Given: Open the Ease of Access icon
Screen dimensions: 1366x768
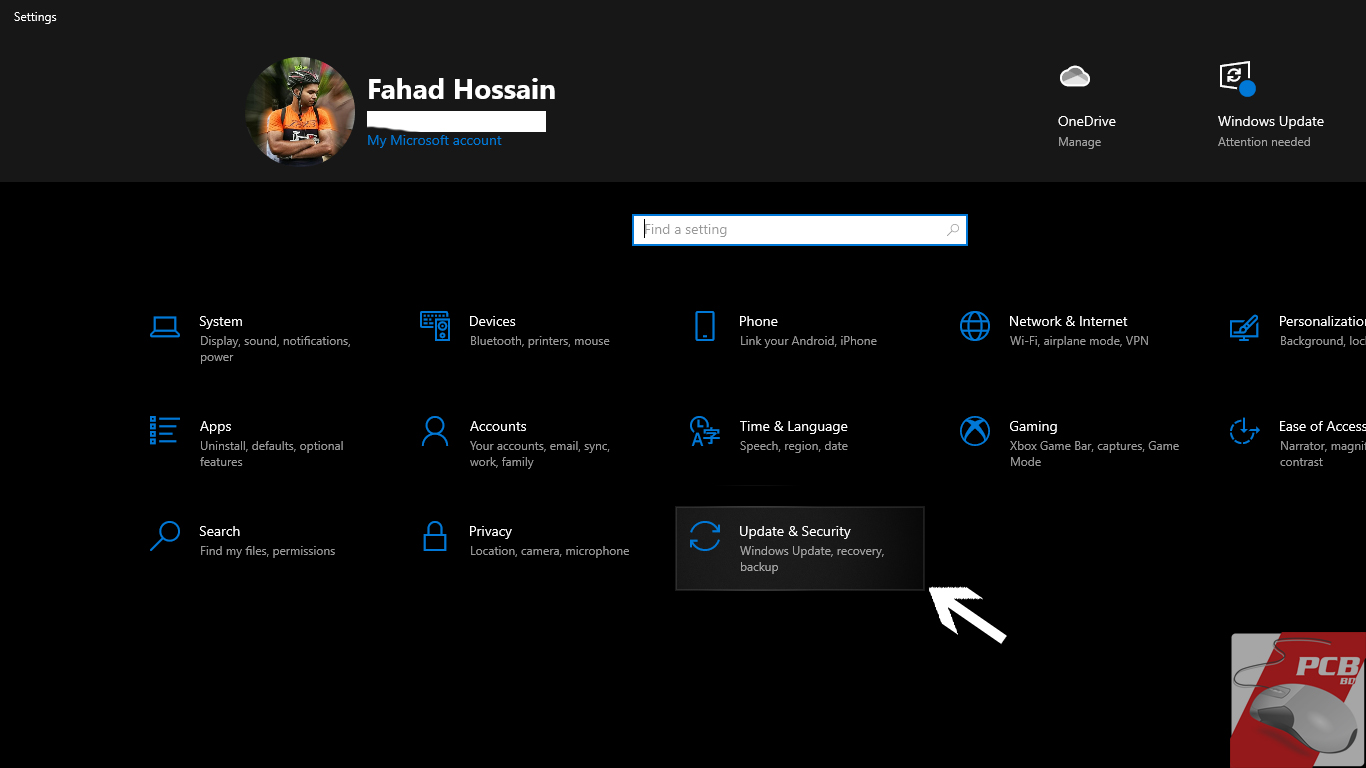Looking at the screenshot, I should pyautogui.click(x=1244, y=431).
